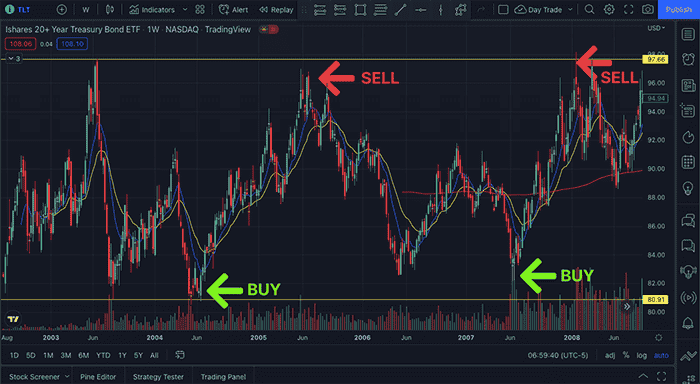Switch to the Pine Editor tab

[98, 377]
